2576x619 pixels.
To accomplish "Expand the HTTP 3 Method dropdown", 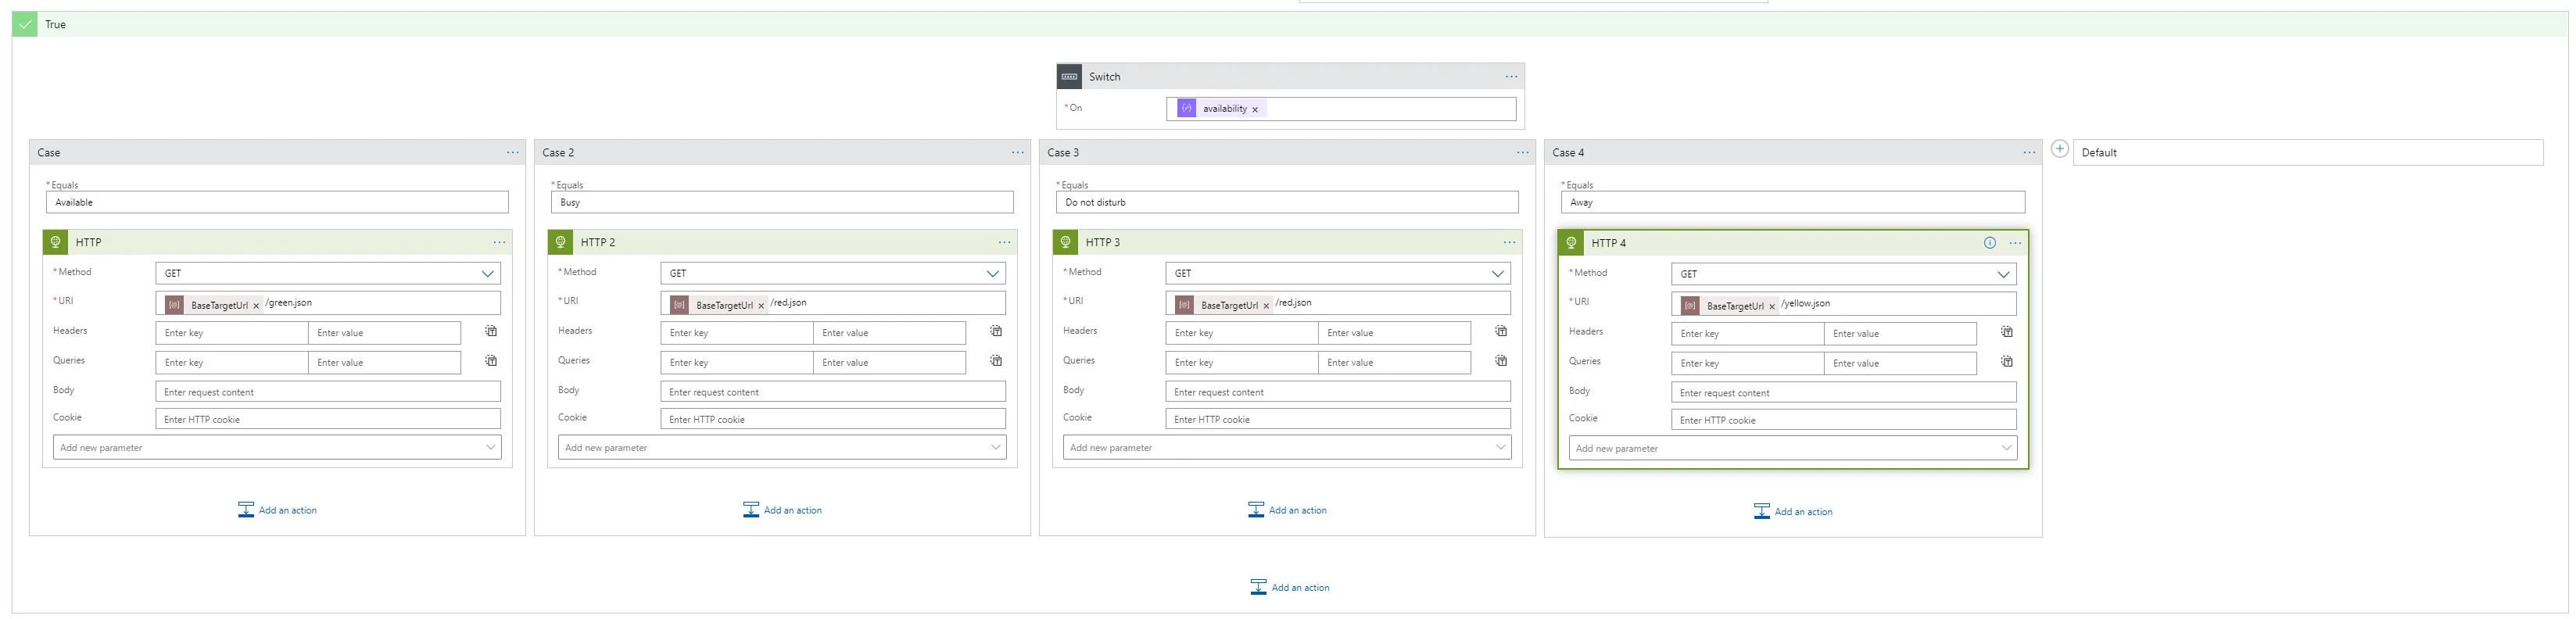I will coord(1498,274).
